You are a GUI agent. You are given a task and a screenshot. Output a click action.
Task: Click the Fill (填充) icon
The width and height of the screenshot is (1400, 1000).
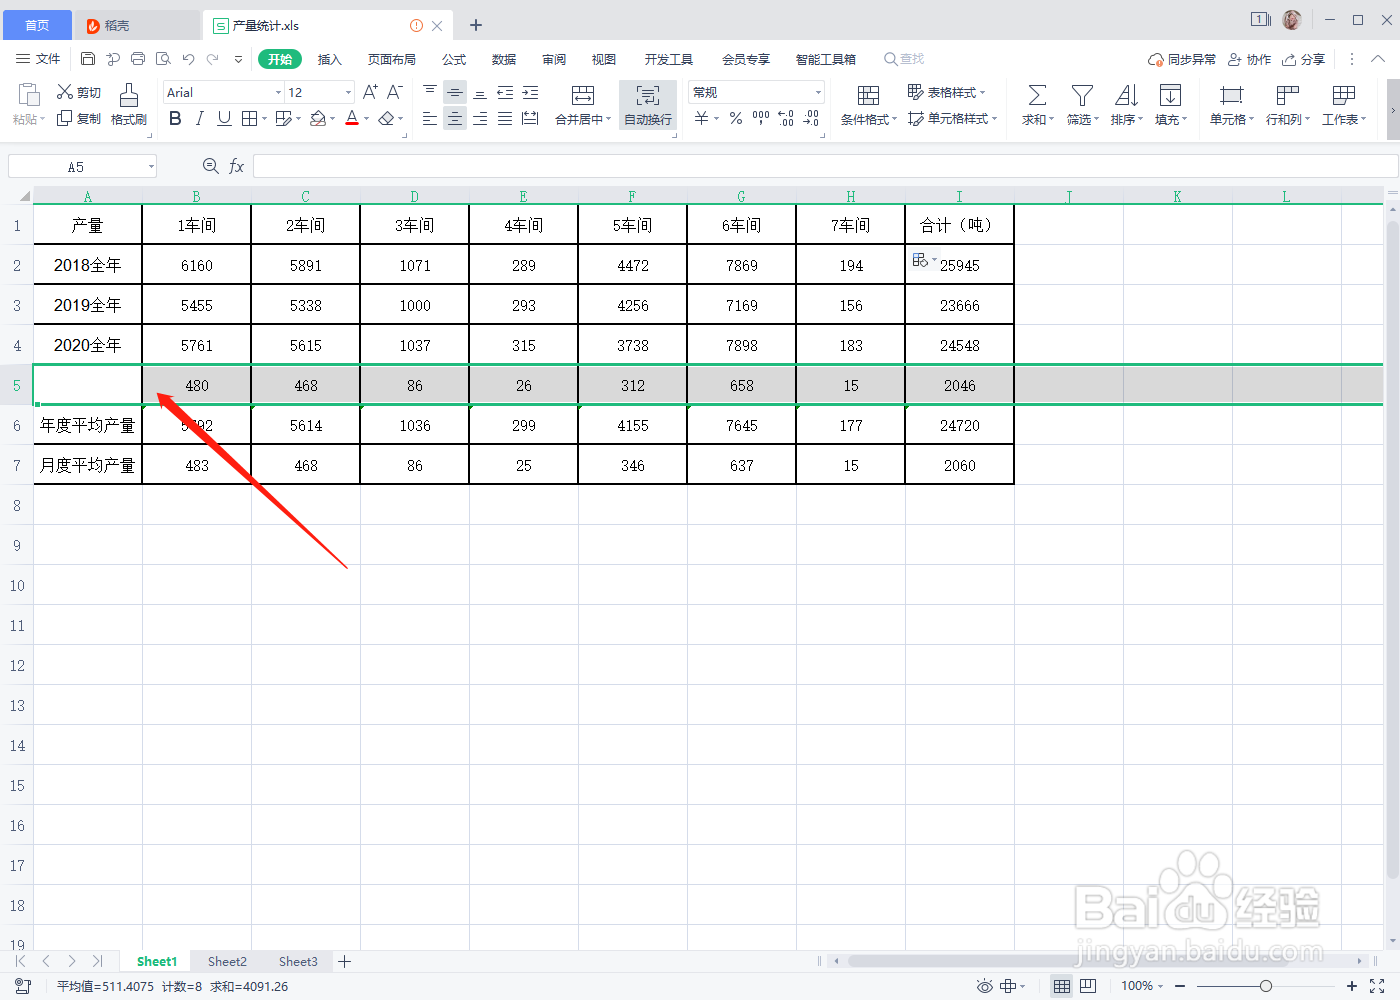click(x=1170, y=96)
